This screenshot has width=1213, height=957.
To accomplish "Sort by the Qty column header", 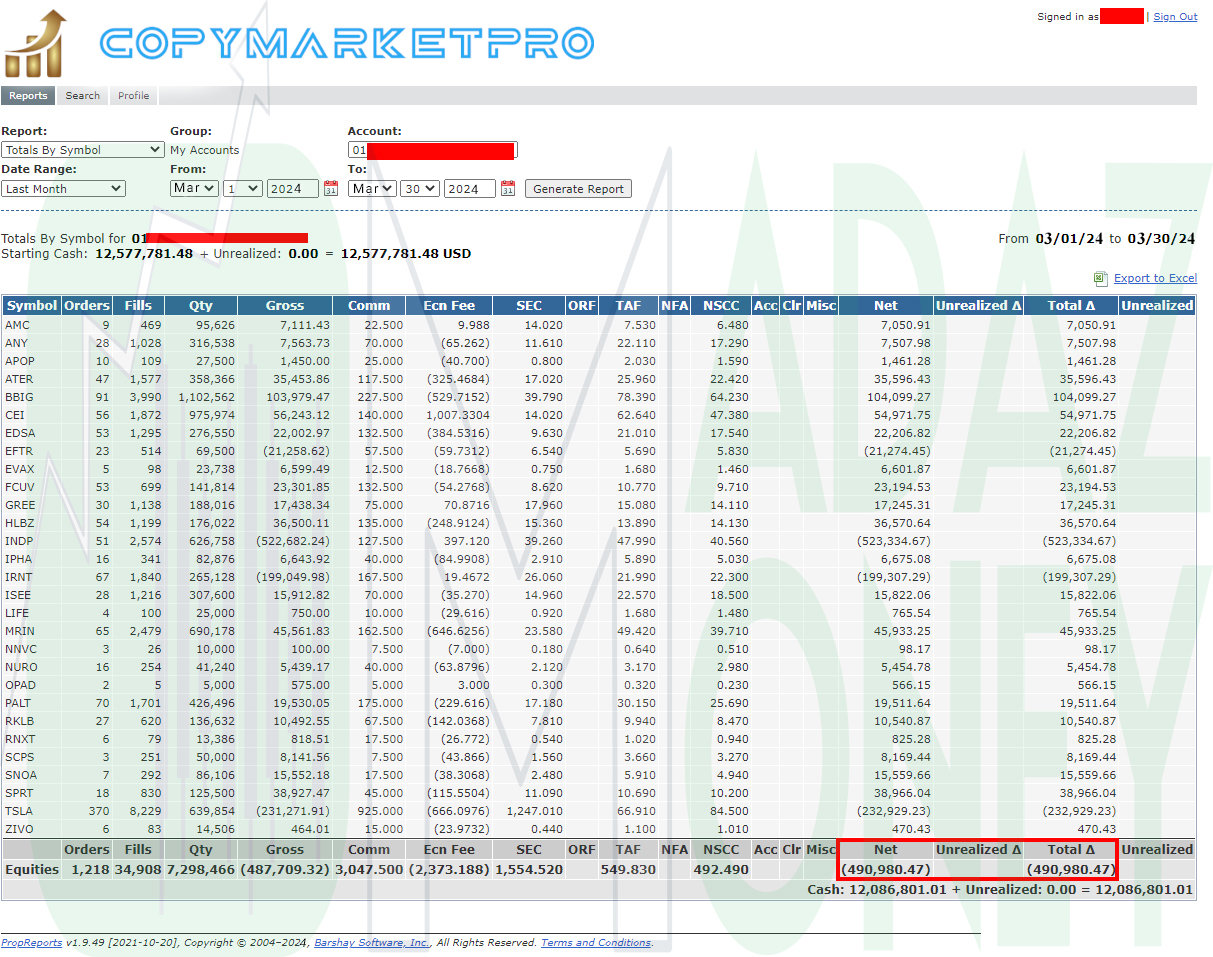I will click(x=201, y=306).
